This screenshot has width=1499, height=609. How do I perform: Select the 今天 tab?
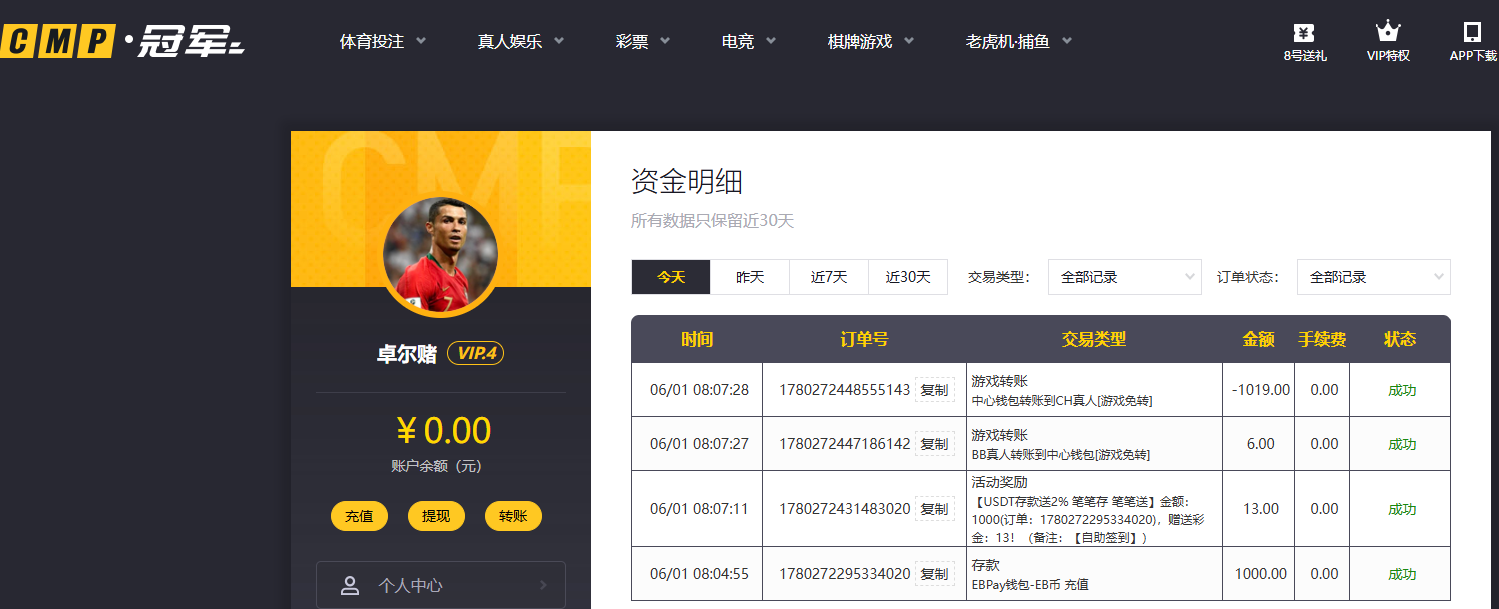[x=671, y=277]
